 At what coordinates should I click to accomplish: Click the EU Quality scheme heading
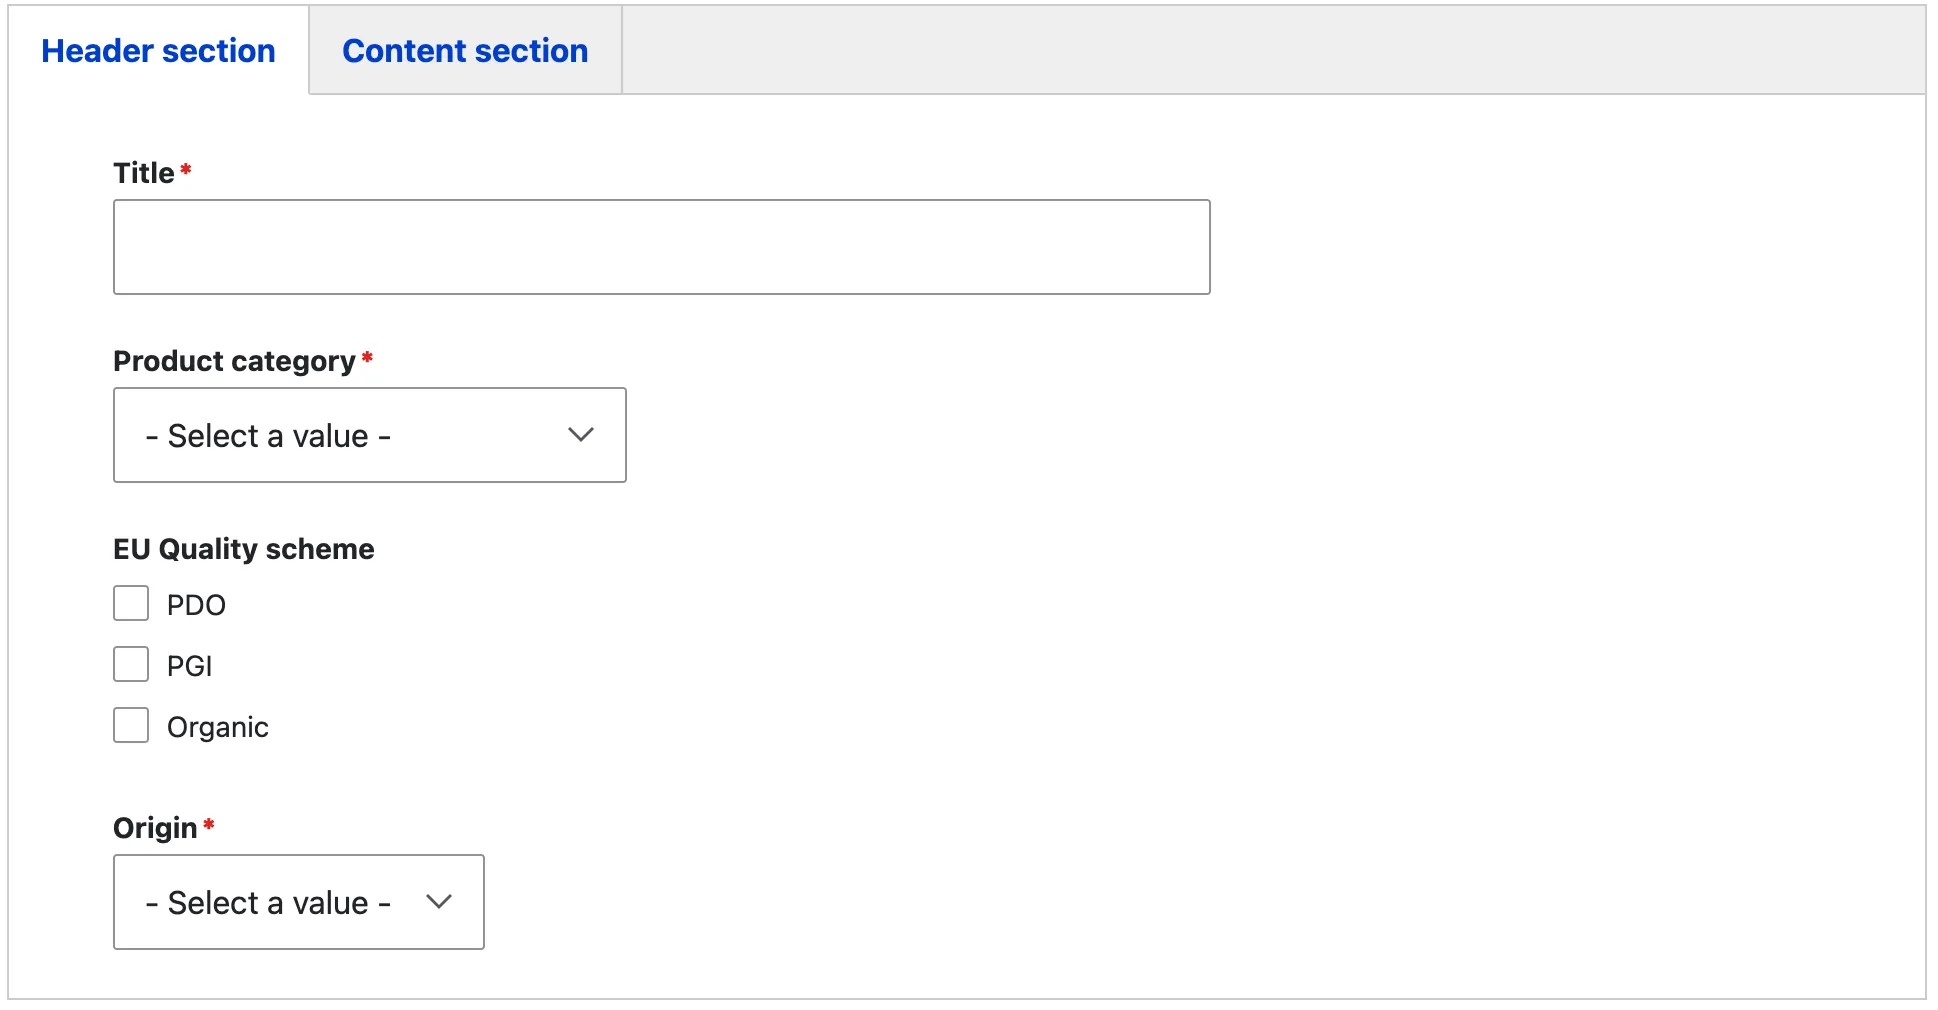pos(244,549)
